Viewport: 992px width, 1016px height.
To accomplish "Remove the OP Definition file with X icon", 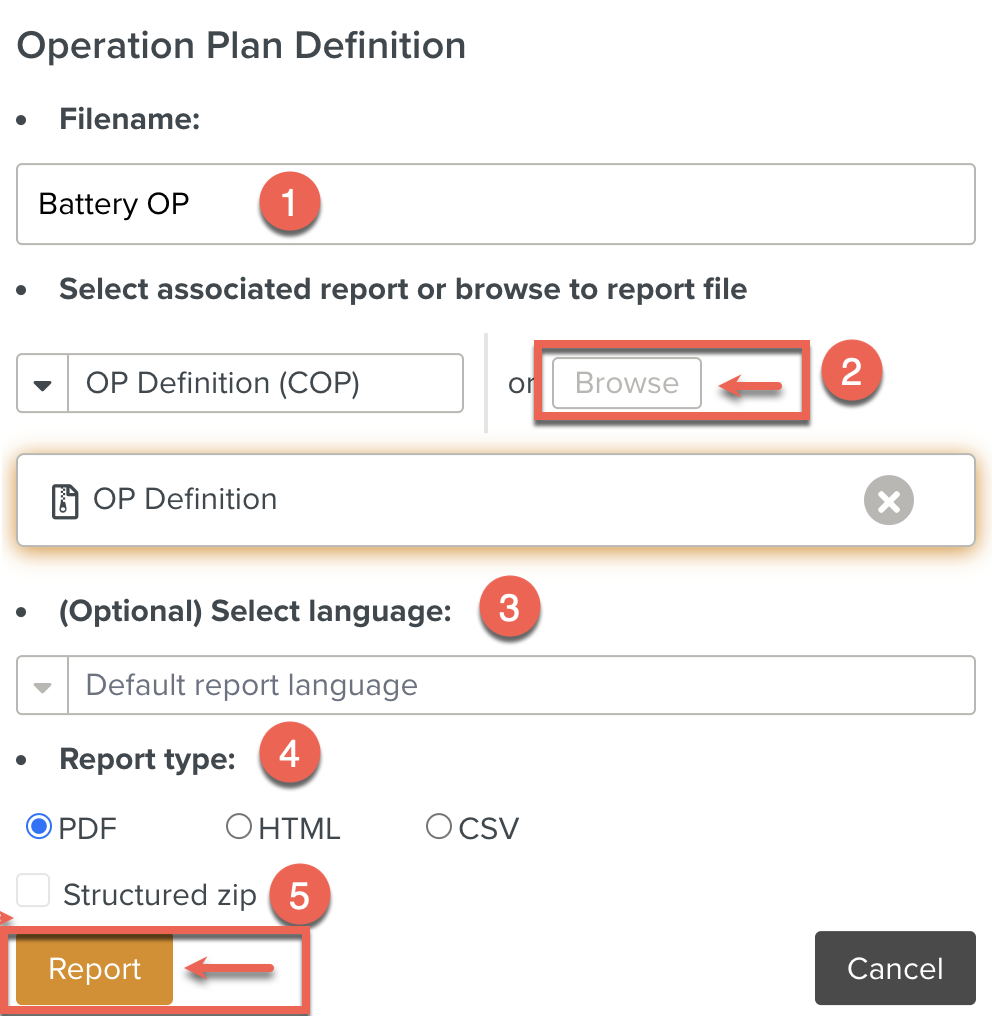I will pyautogui.click(x=888, y=500).
